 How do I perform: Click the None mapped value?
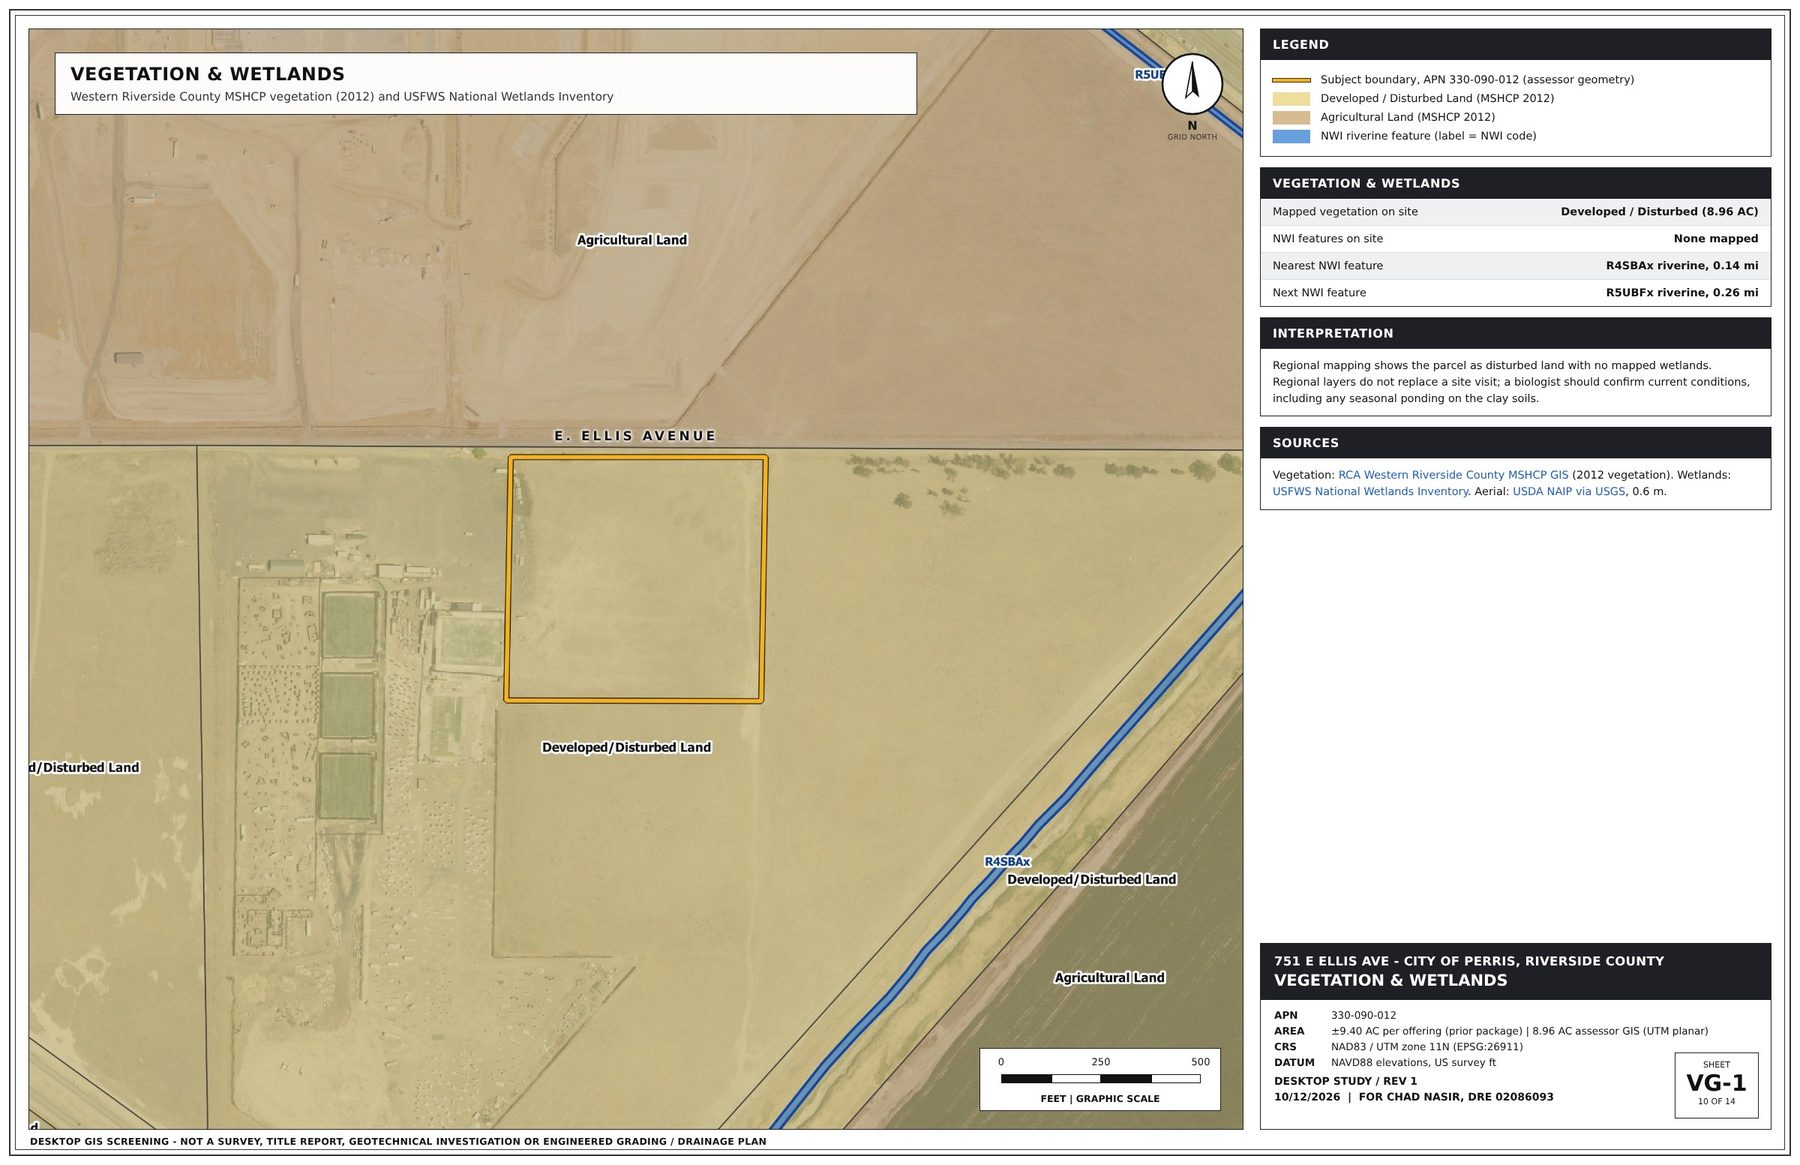(1716, 238)
